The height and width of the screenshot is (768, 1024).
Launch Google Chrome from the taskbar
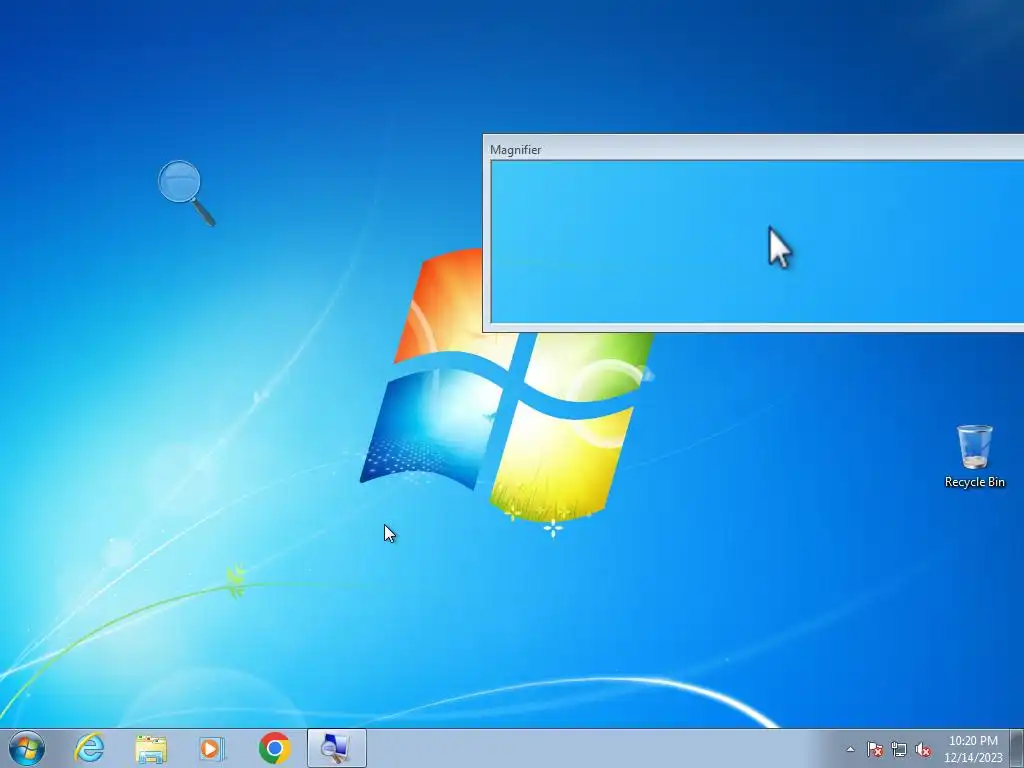click(274, 748)
